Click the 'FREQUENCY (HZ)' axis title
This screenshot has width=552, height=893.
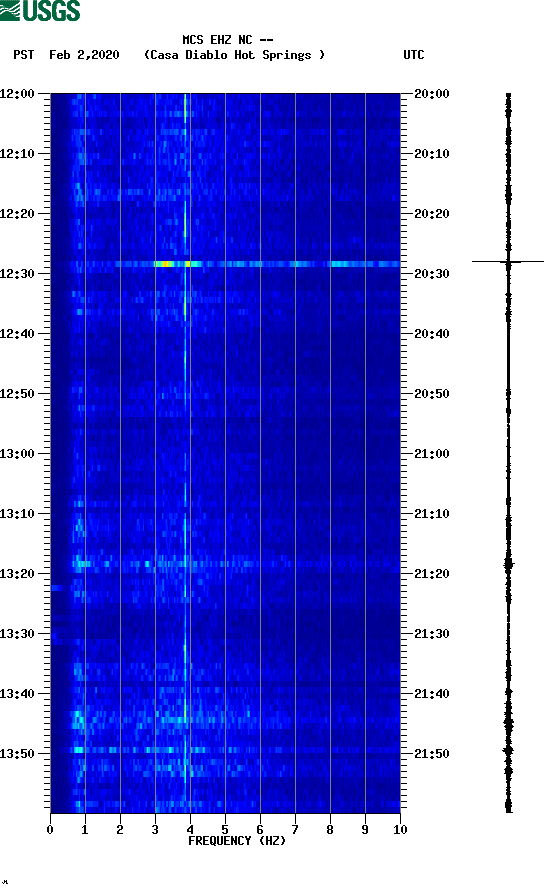point(237,841)
